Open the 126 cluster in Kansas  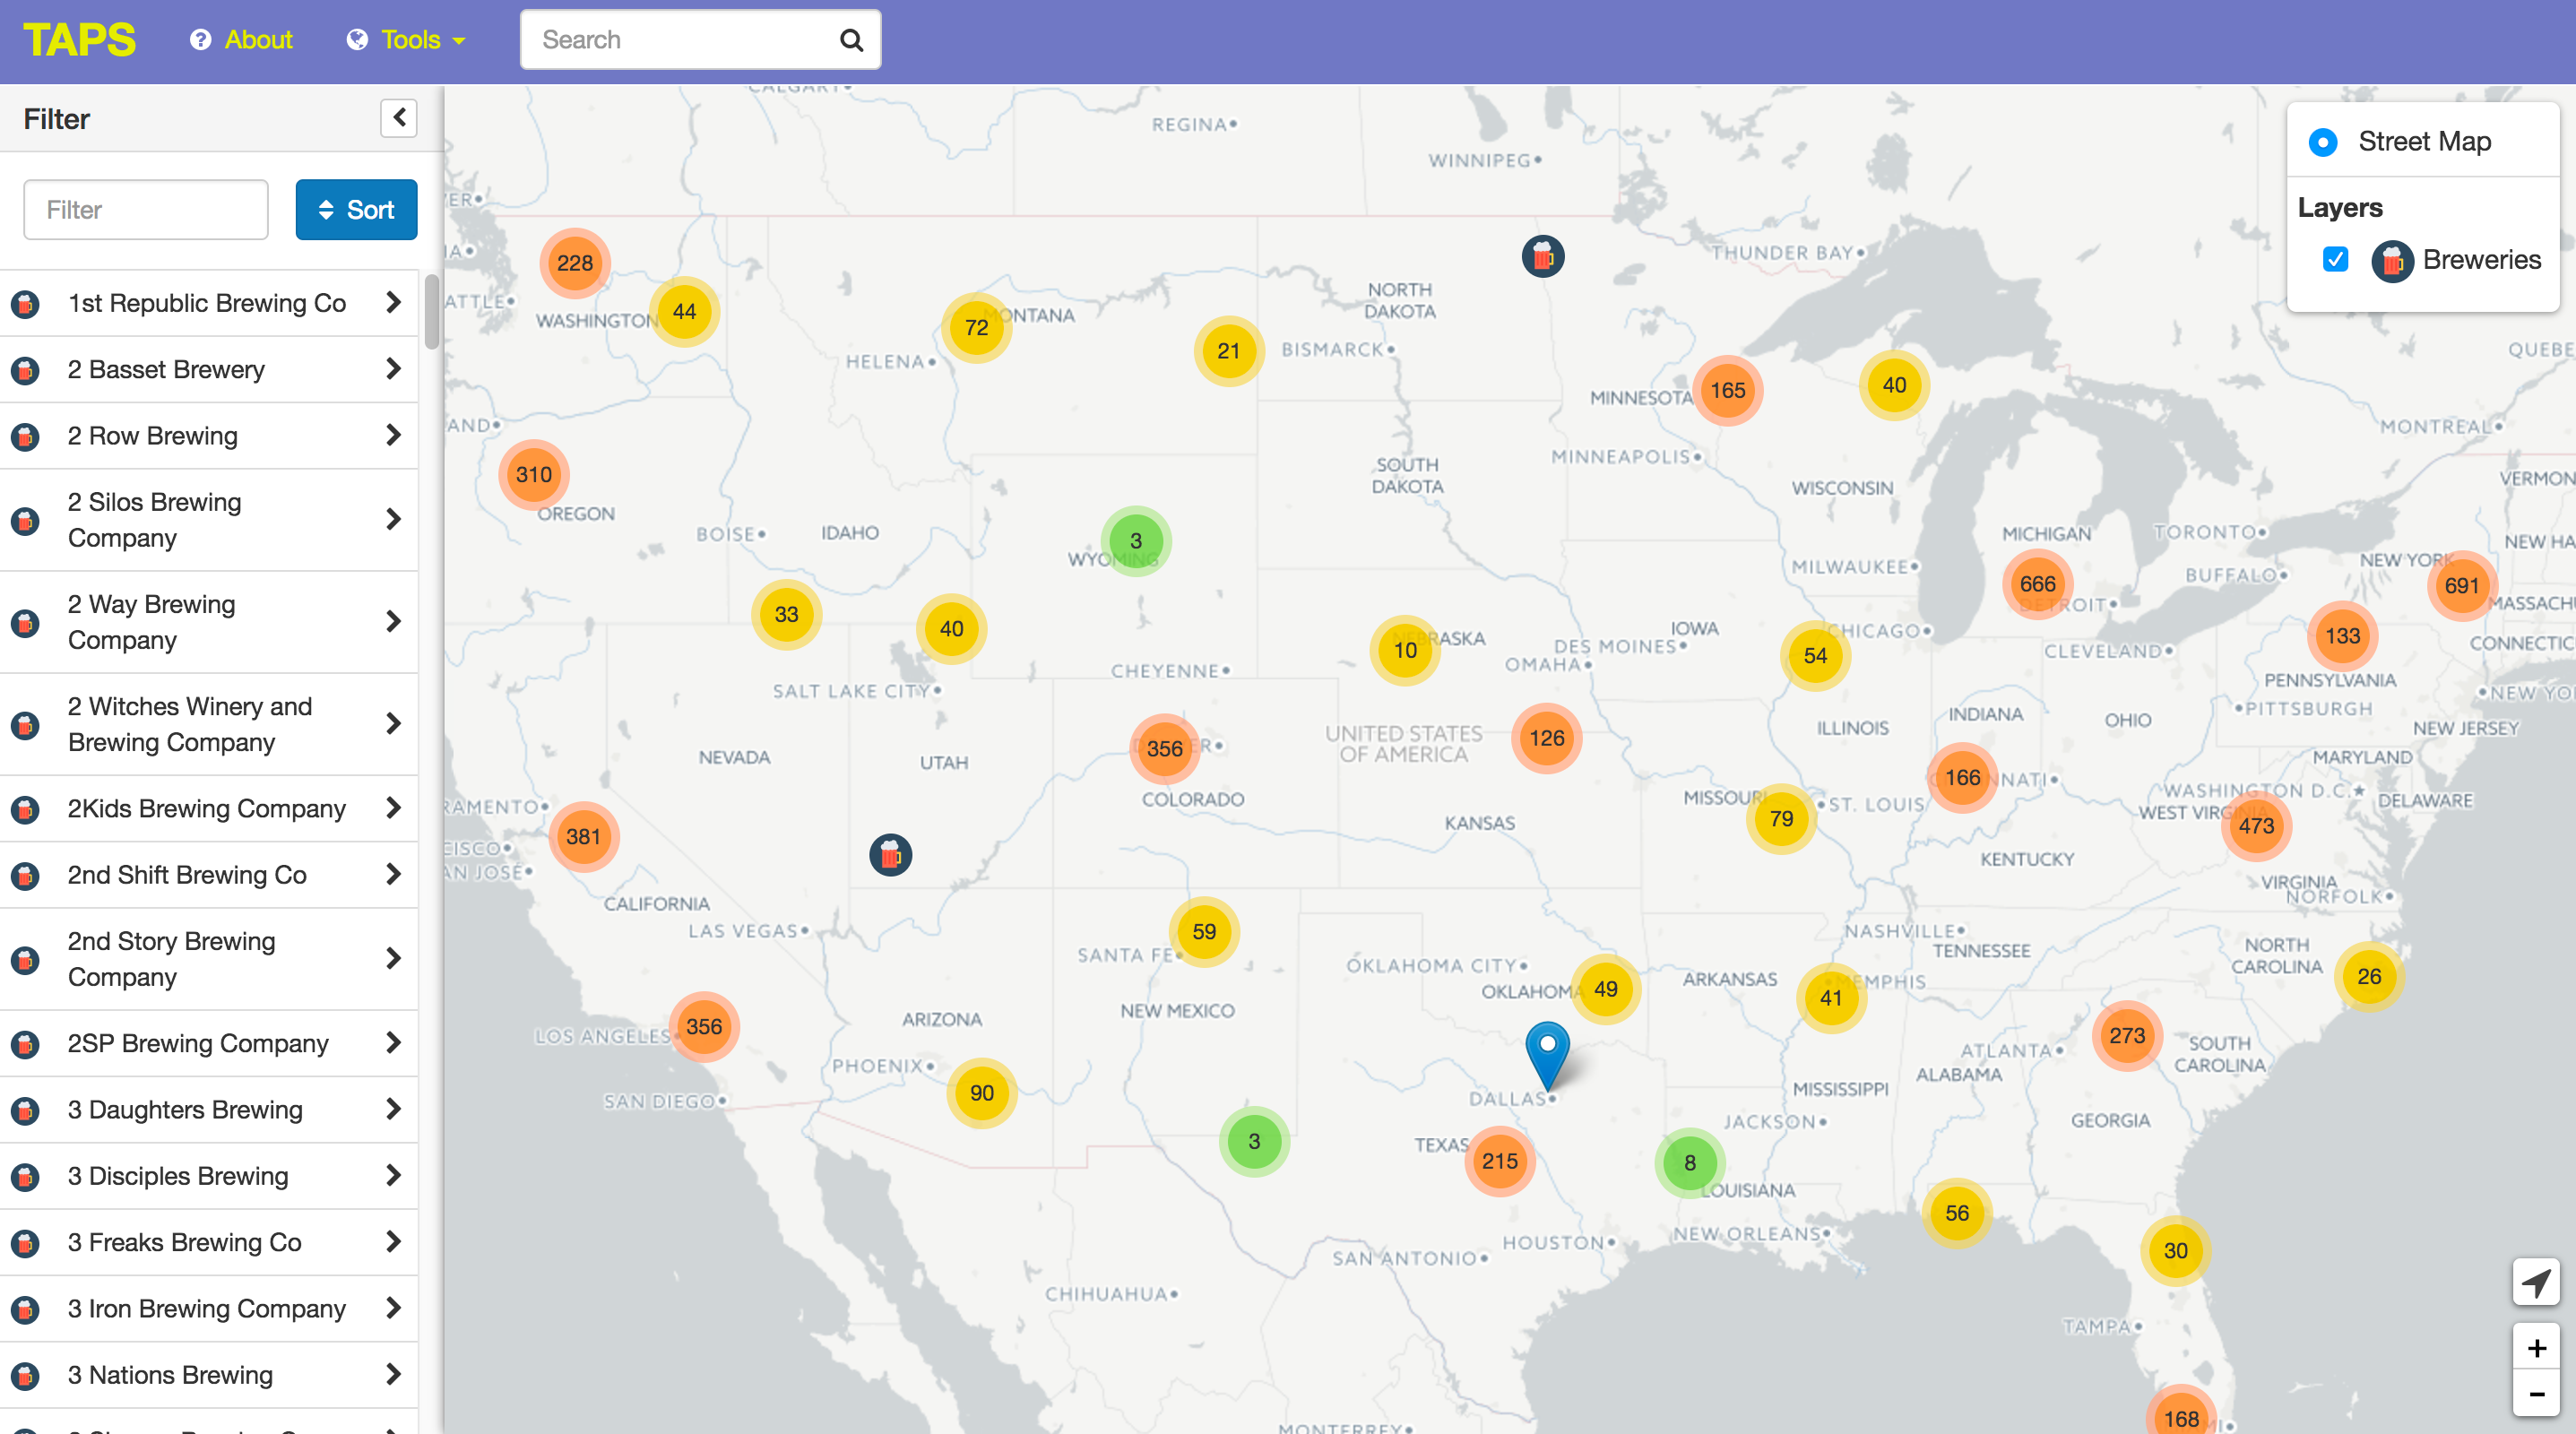(x=1546, y=738)
